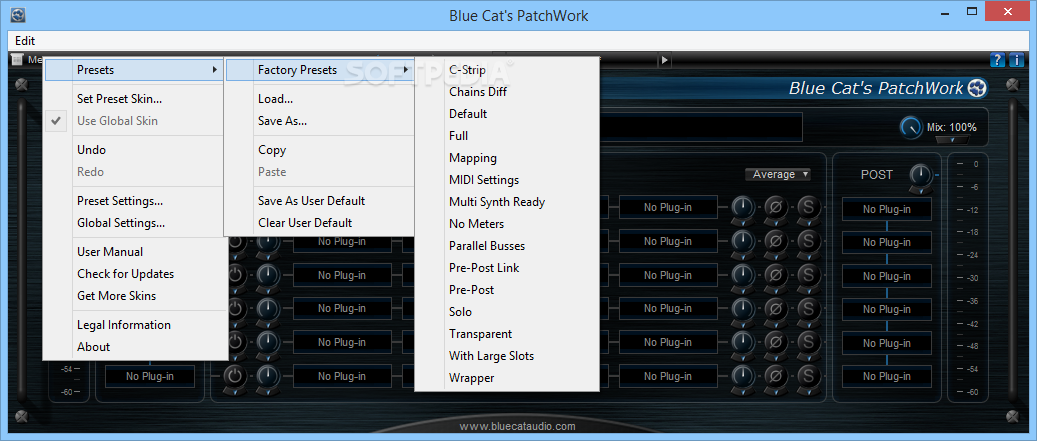Click the gain knob in the first chain row
Image resolution: width=1037 pixels, height=441 pixels.
(x=743, y=208)
